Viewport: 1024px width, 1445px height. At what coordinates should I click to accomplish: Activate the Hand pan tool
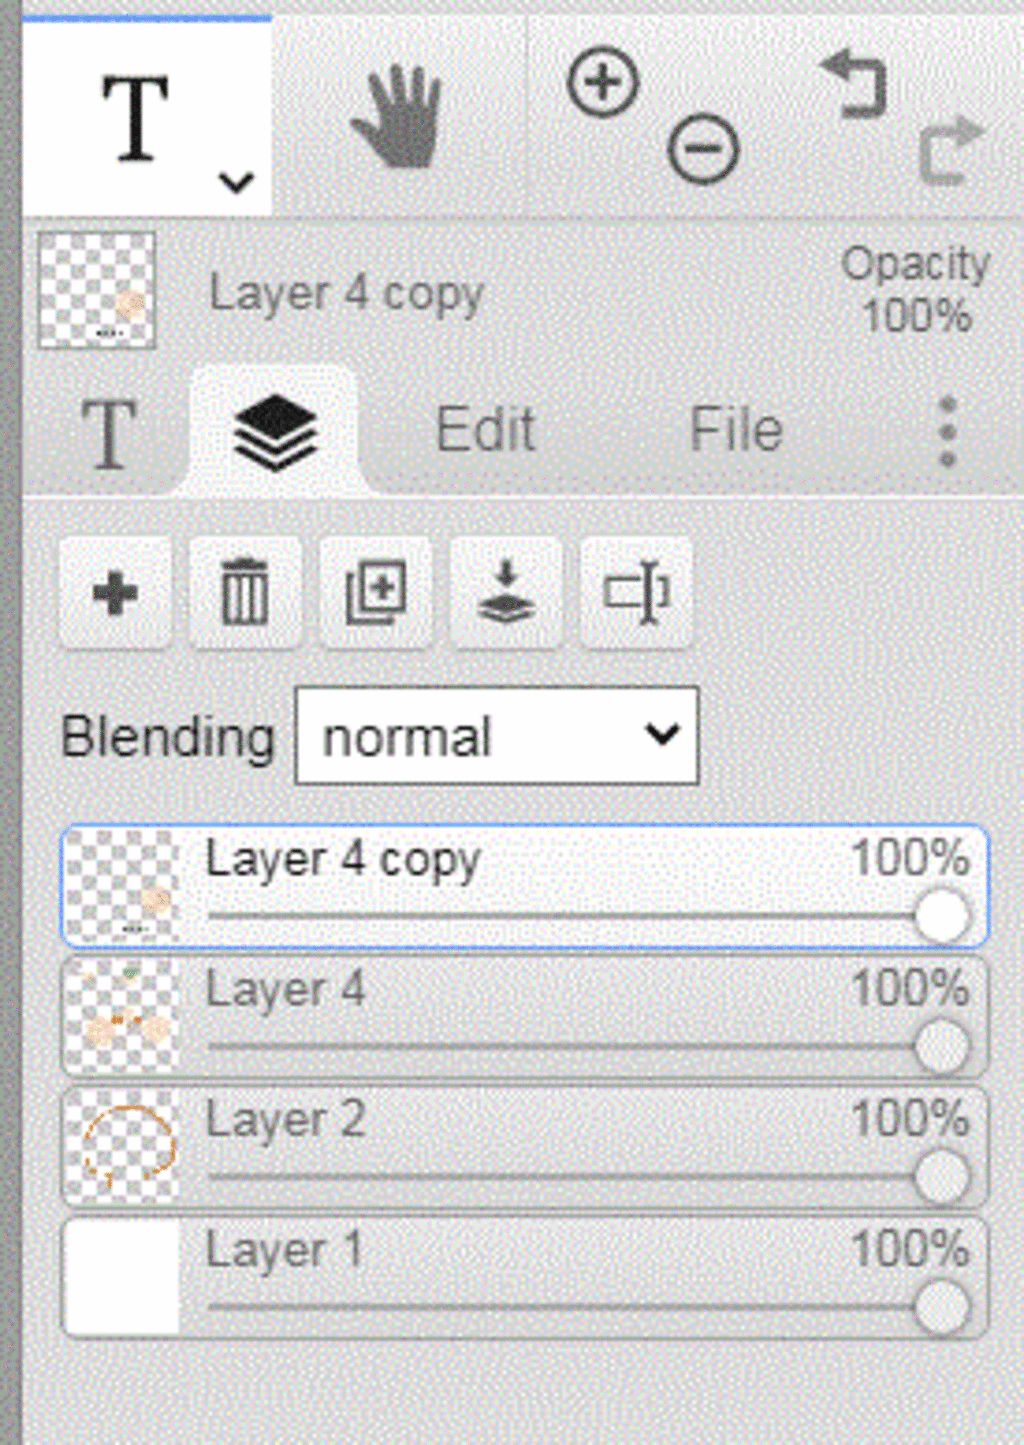click(398, 116)
